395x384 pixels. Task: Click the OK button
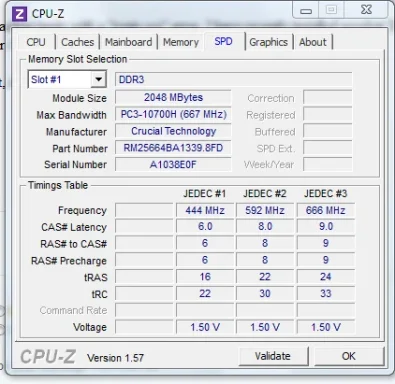pyautogui.click(x=349, y=356)
